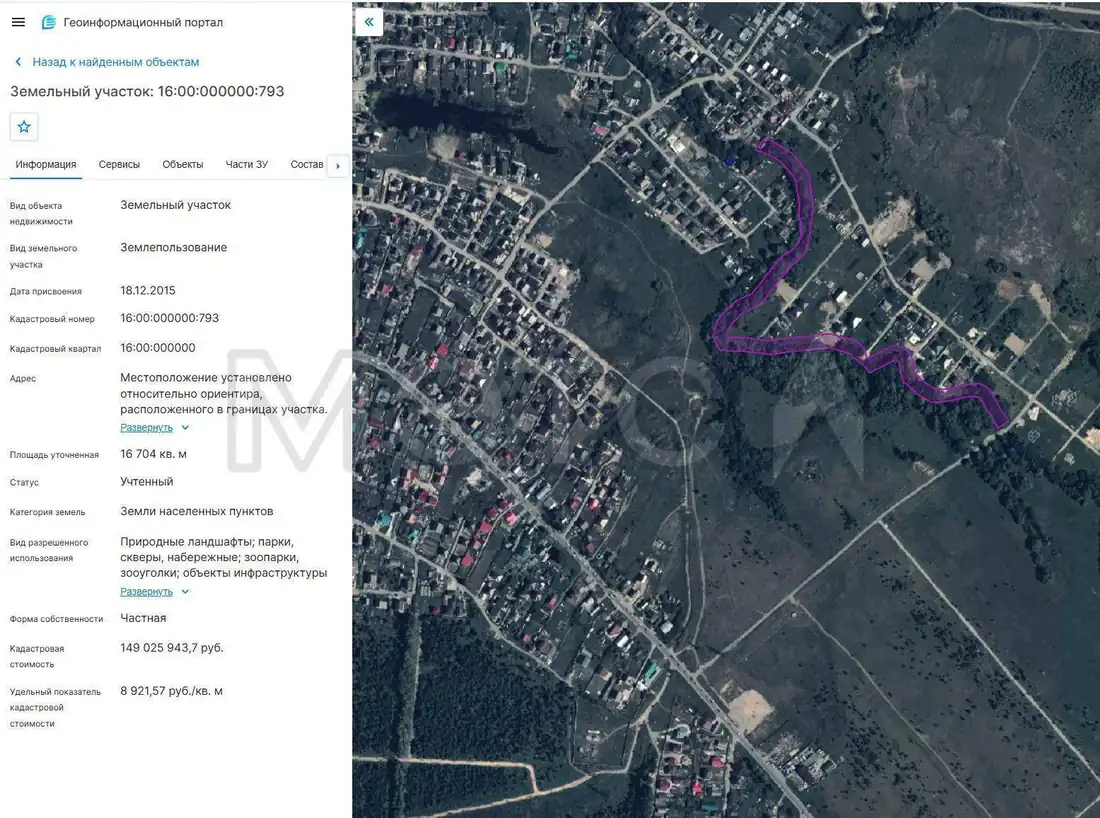
Task: Select the Информация tab
Action: pos(46,164)
